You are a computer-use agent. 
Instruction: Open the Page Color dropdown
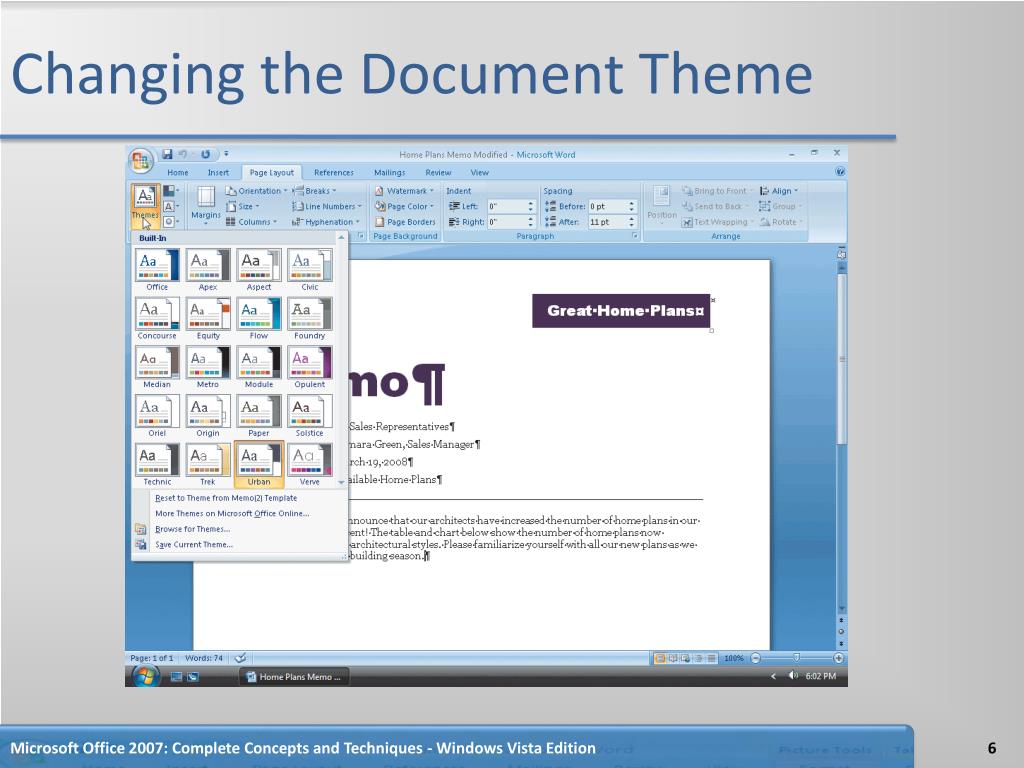(404, 206)
